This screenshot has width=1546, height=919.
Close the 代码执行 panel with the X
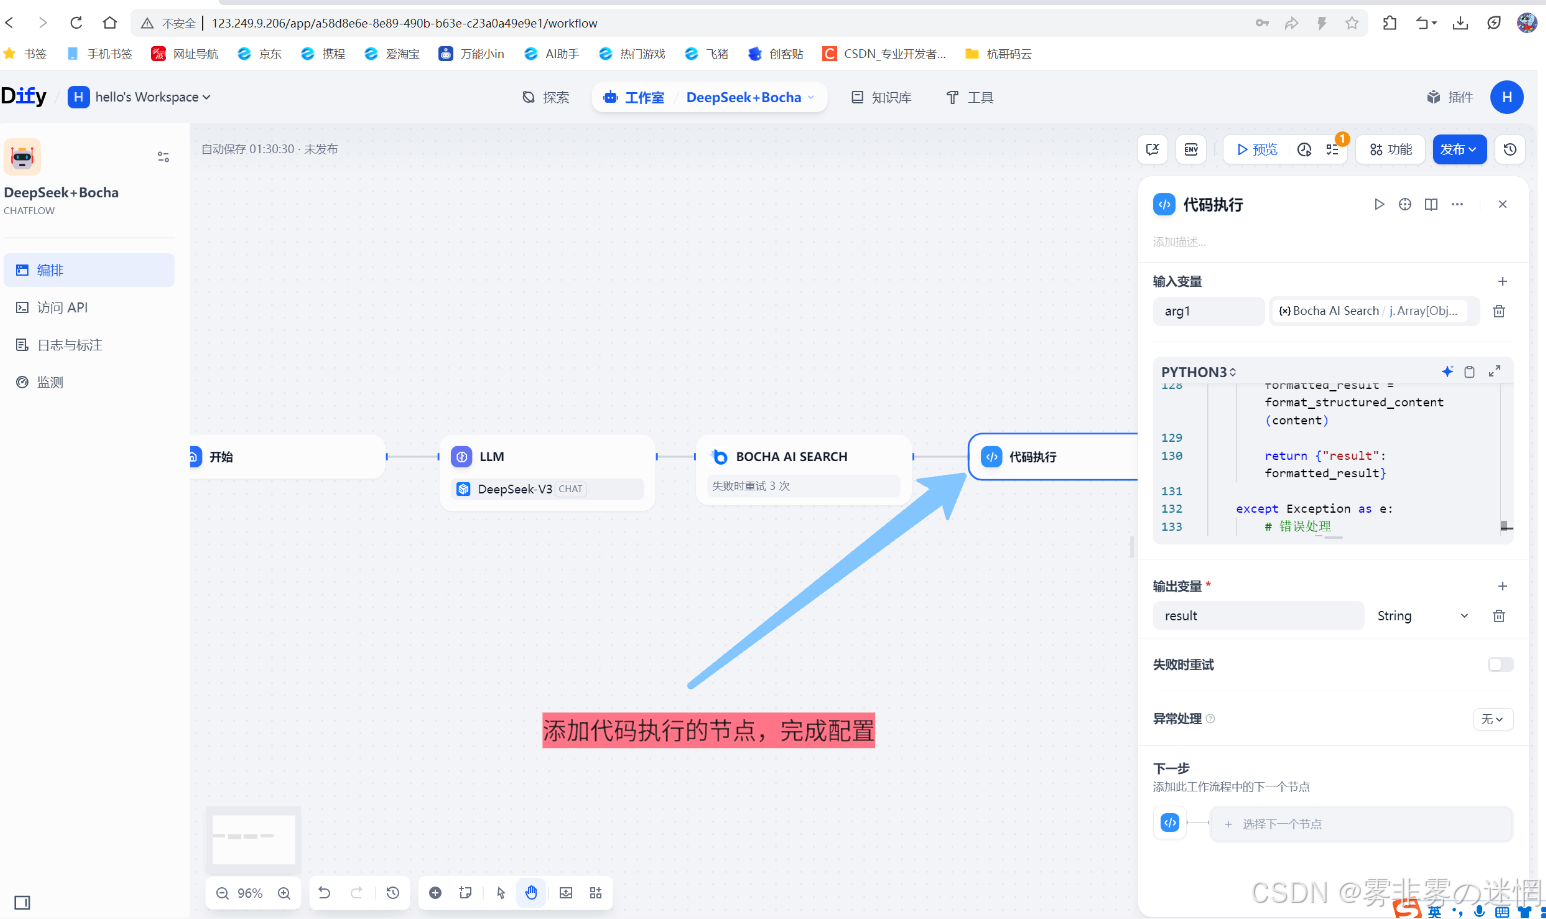[x=1502, y=204]
